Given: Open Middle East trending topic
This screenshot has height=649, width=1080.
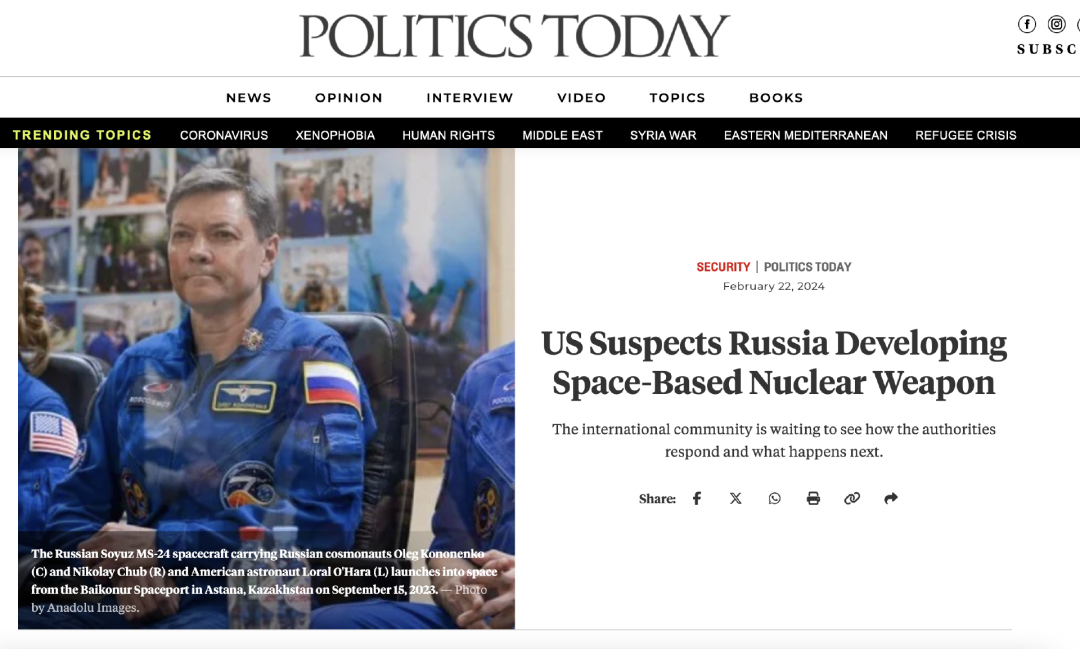Looking at the screenshot, I should pos(562,135).
